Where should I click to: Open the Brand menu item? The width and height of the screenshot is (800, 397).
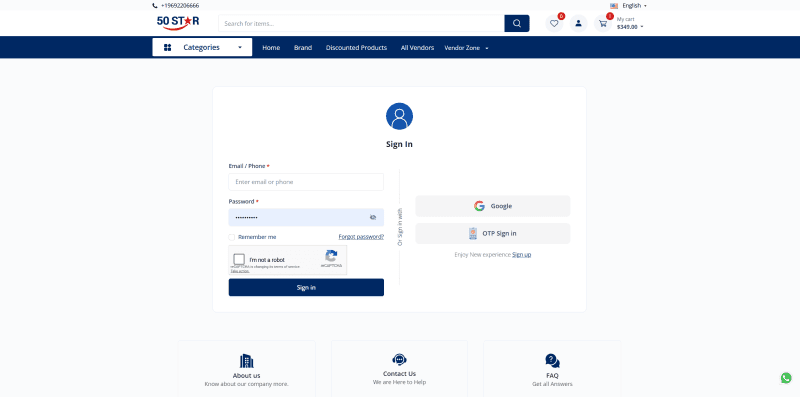(x=303, y=47)
